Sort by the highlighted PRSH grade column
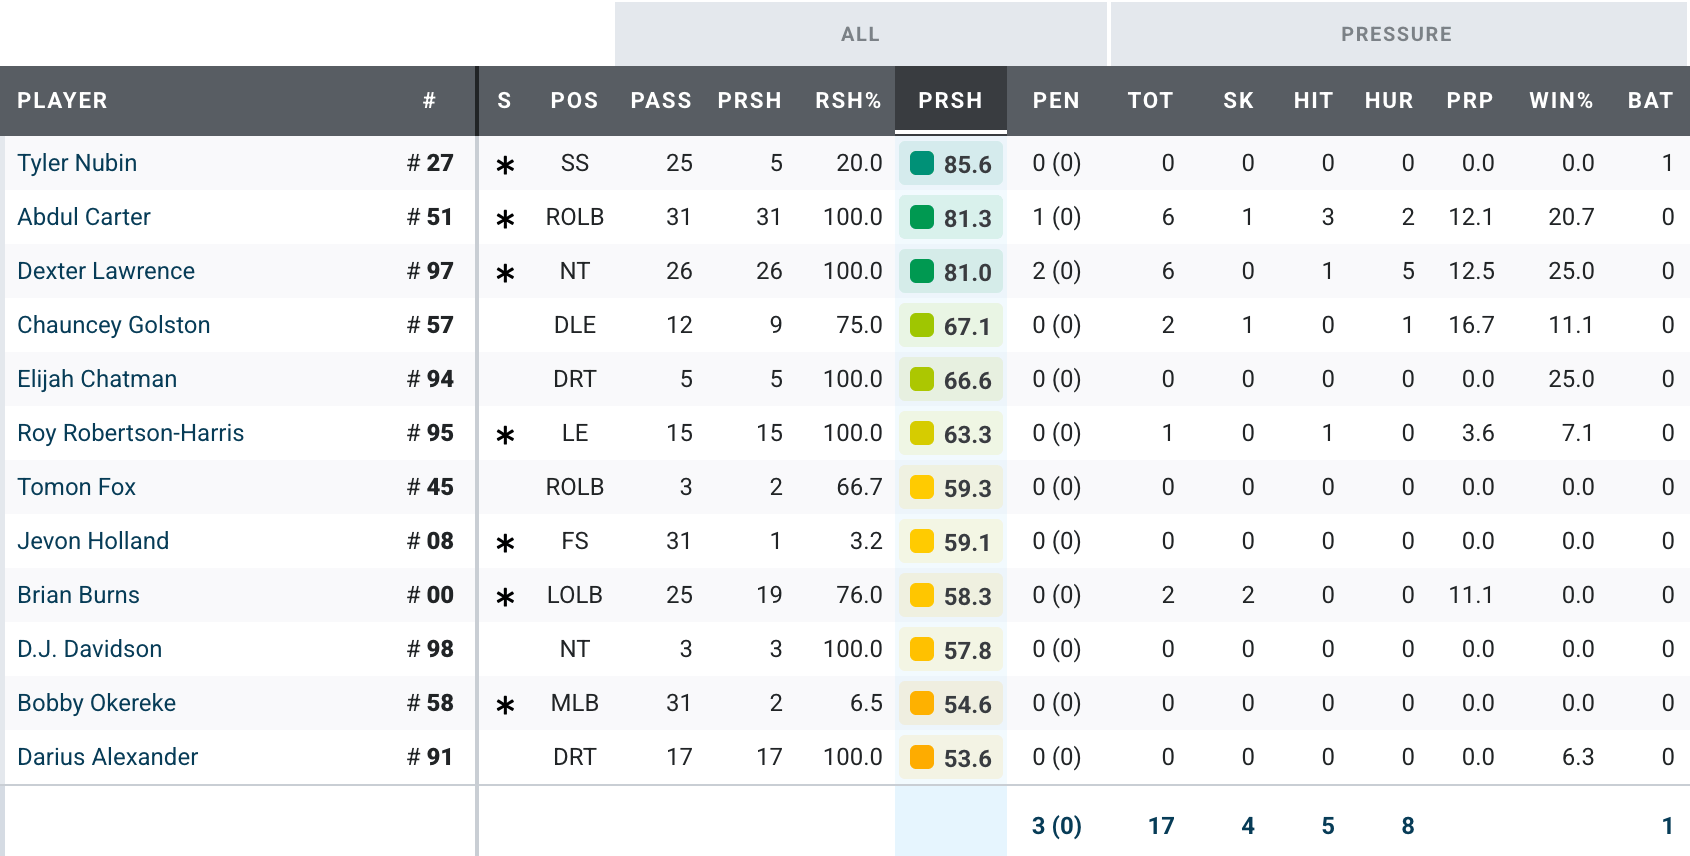This screenshot has height=856, width=1690. (x=950, y=100)
